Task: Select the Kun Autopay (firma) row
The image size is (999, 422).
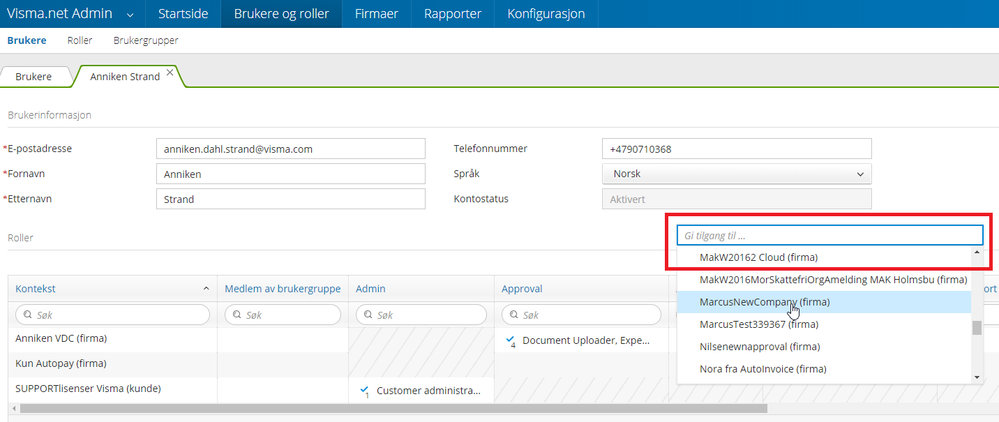Action: (61, 363)
